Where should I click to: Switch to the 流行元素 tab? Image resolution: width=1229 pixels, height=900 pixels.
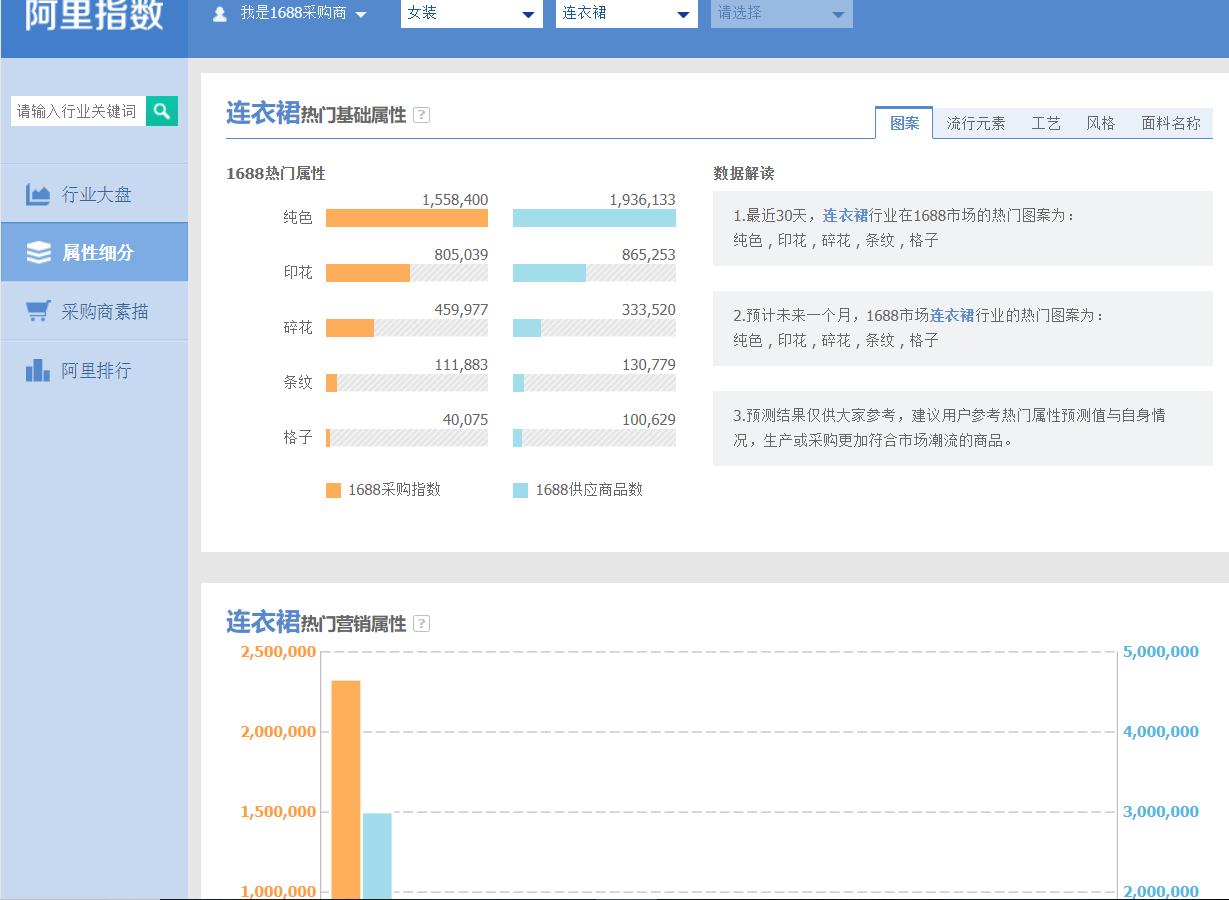(x=975, y=123)
